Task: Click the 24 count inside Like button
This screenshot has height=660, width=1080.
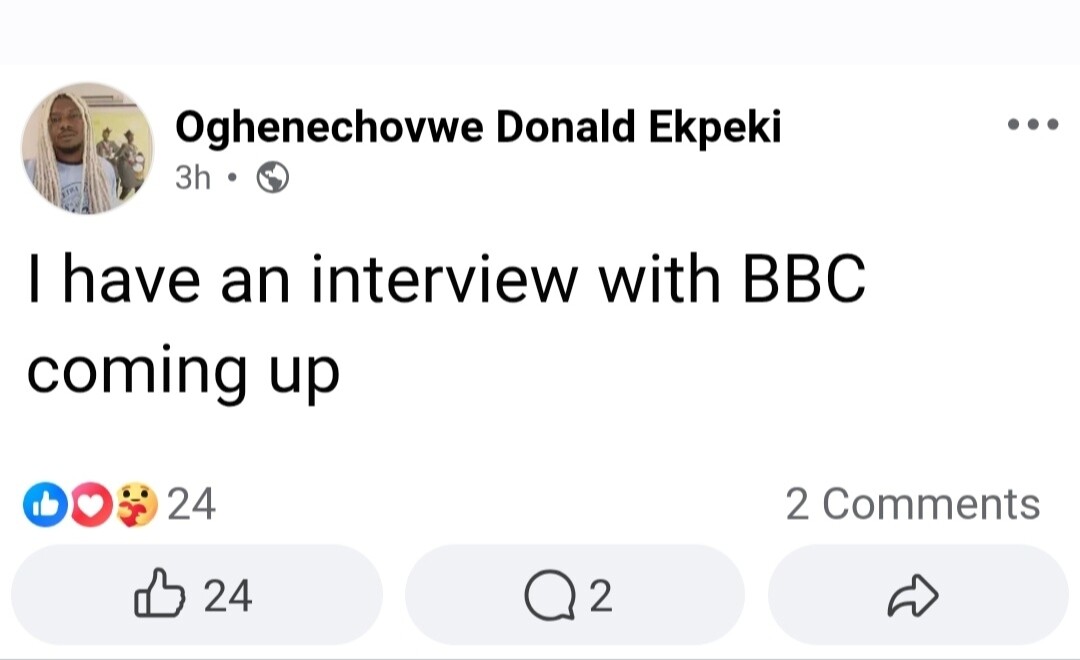Action: tap(228, 597)
